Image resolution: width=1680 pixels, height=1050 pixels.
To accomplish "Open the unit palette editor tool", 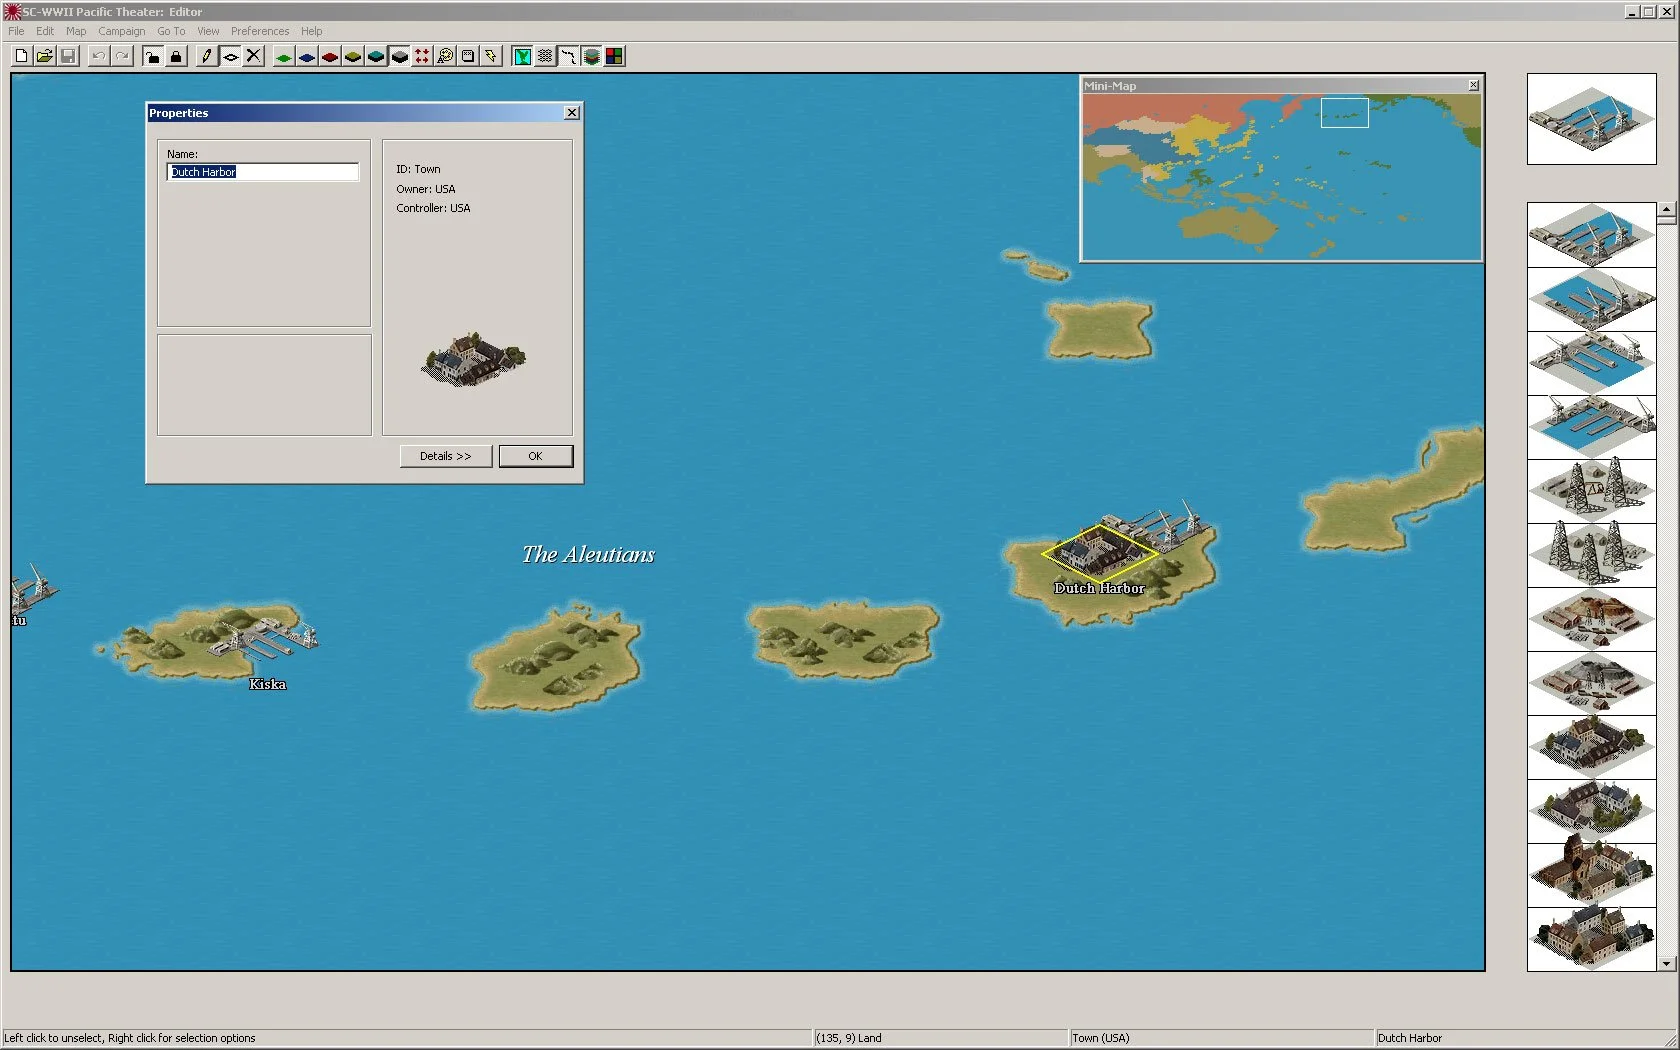I will click(446, 56).
